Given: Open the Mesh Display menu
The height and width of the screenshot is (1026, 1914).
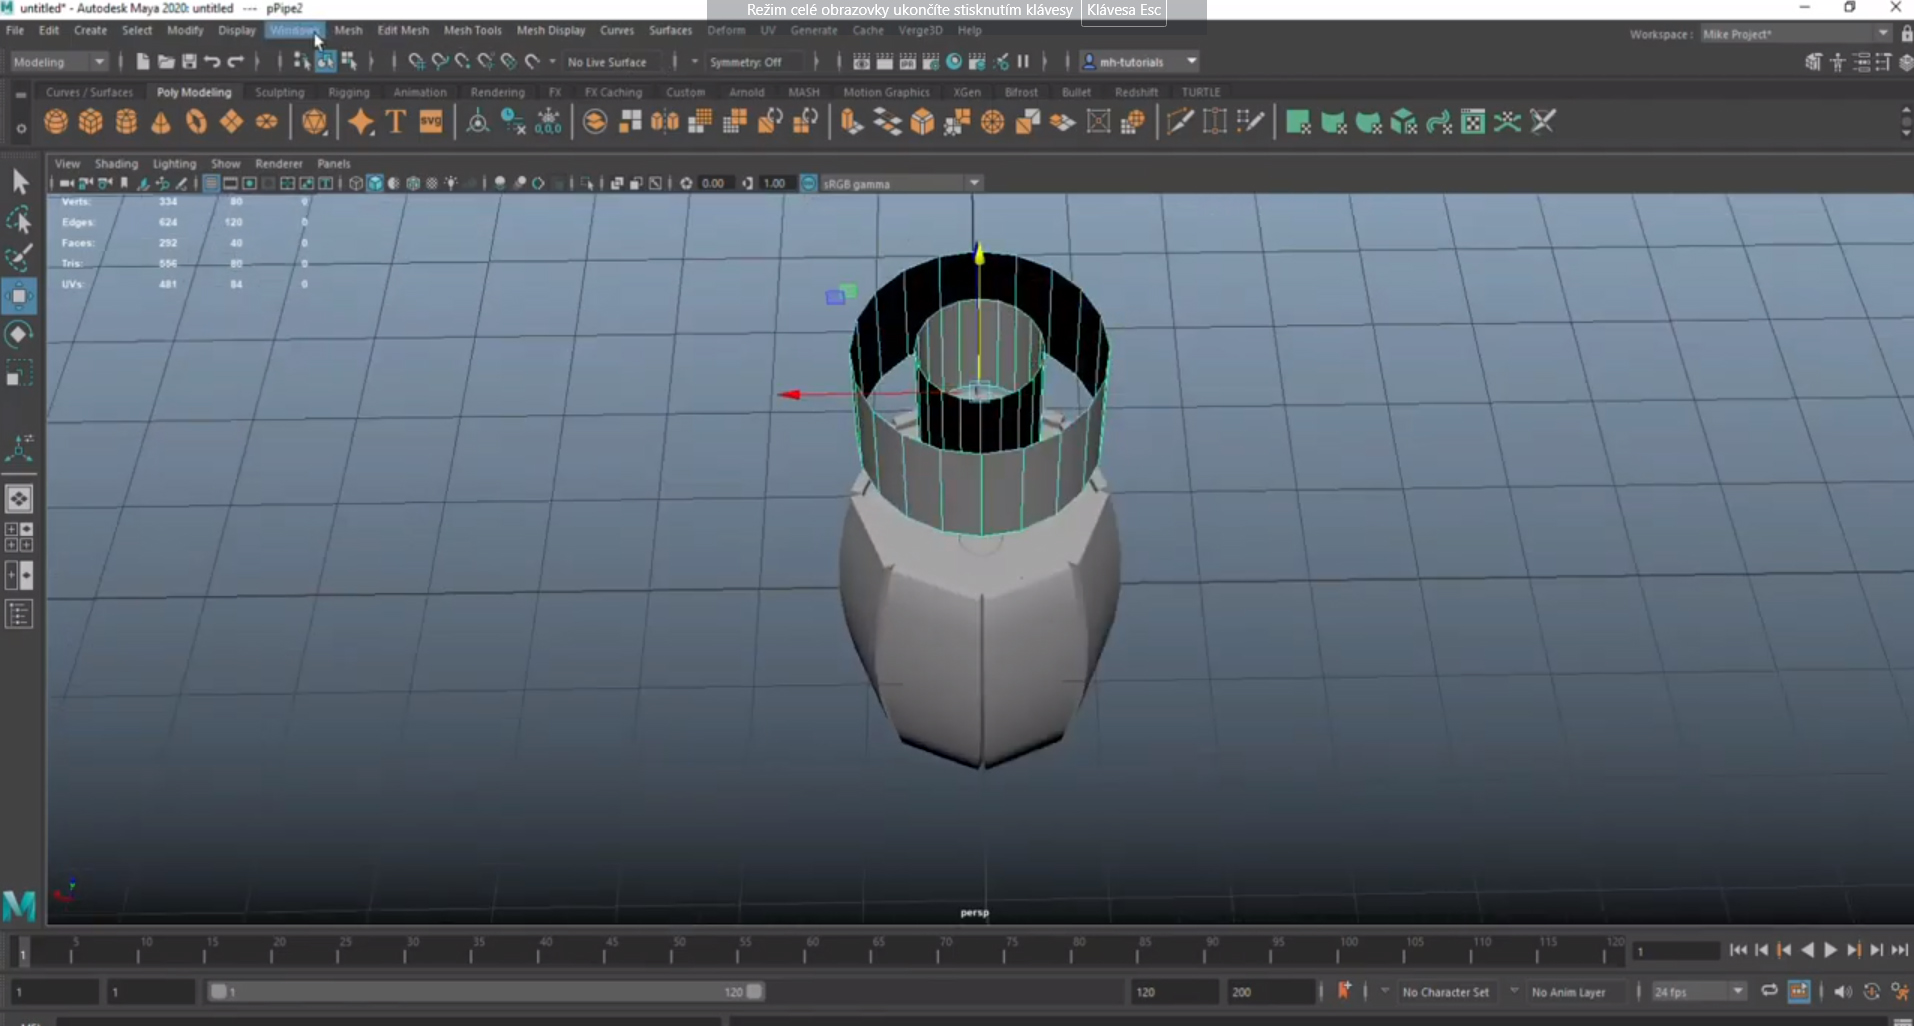Looking at the screenshot, I should point(551,31).
